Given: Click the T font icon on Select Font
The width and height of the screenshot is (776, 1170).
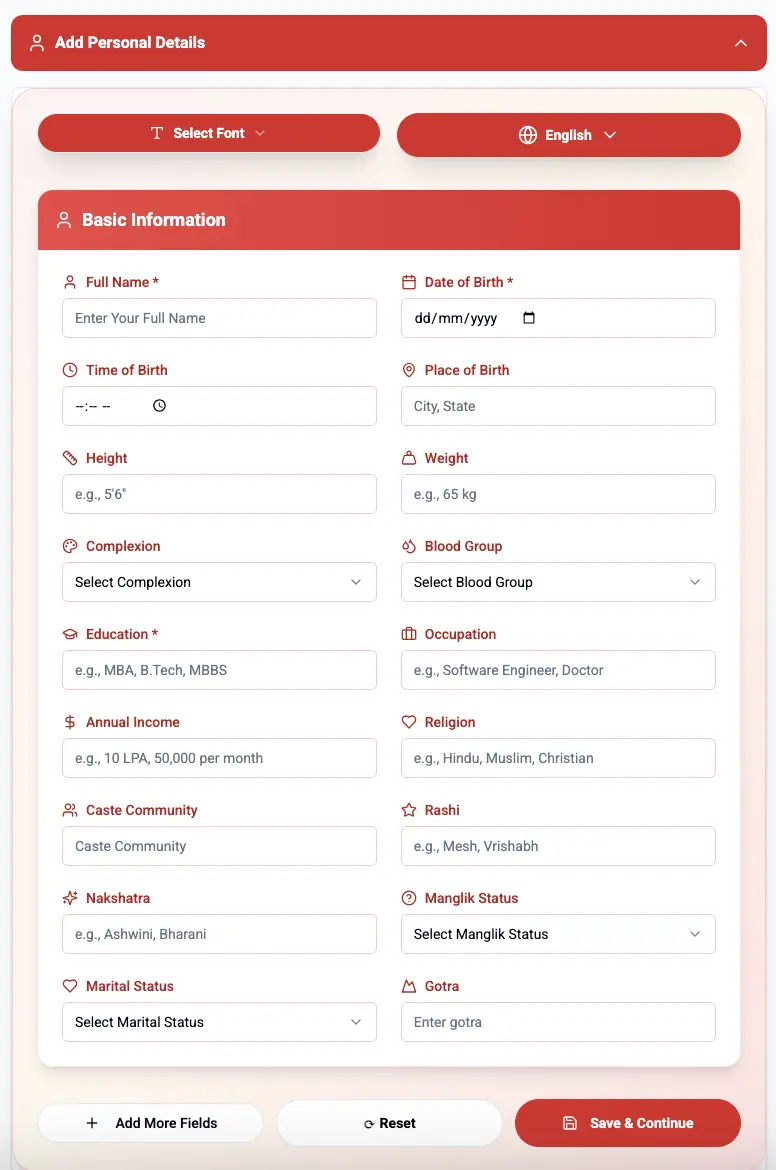Looking at the screenshot, I should 157,132.
